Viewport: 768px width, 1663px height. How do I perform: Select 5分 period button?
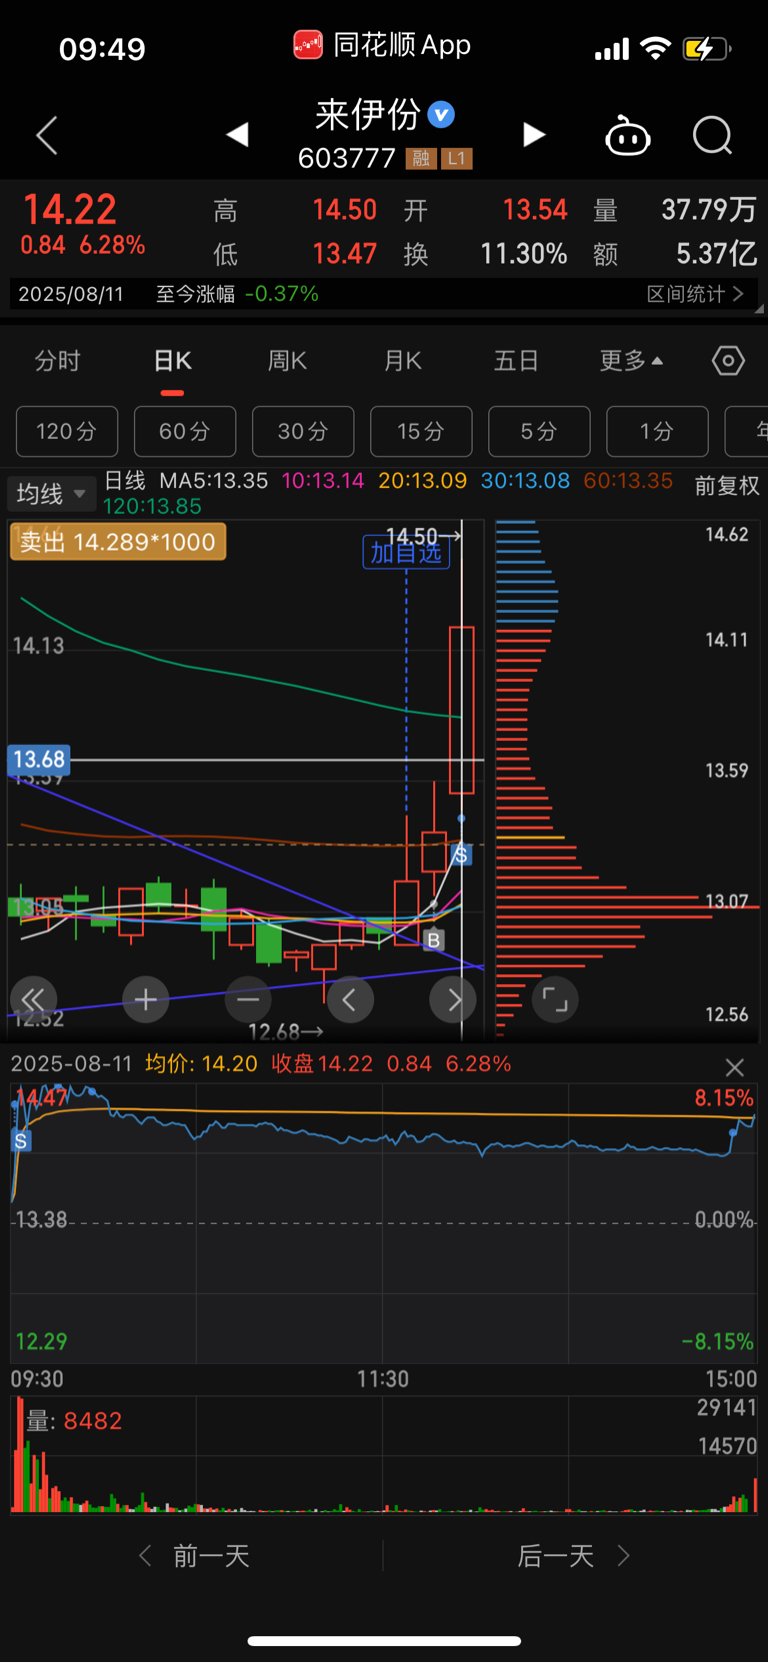coord(539,431)
